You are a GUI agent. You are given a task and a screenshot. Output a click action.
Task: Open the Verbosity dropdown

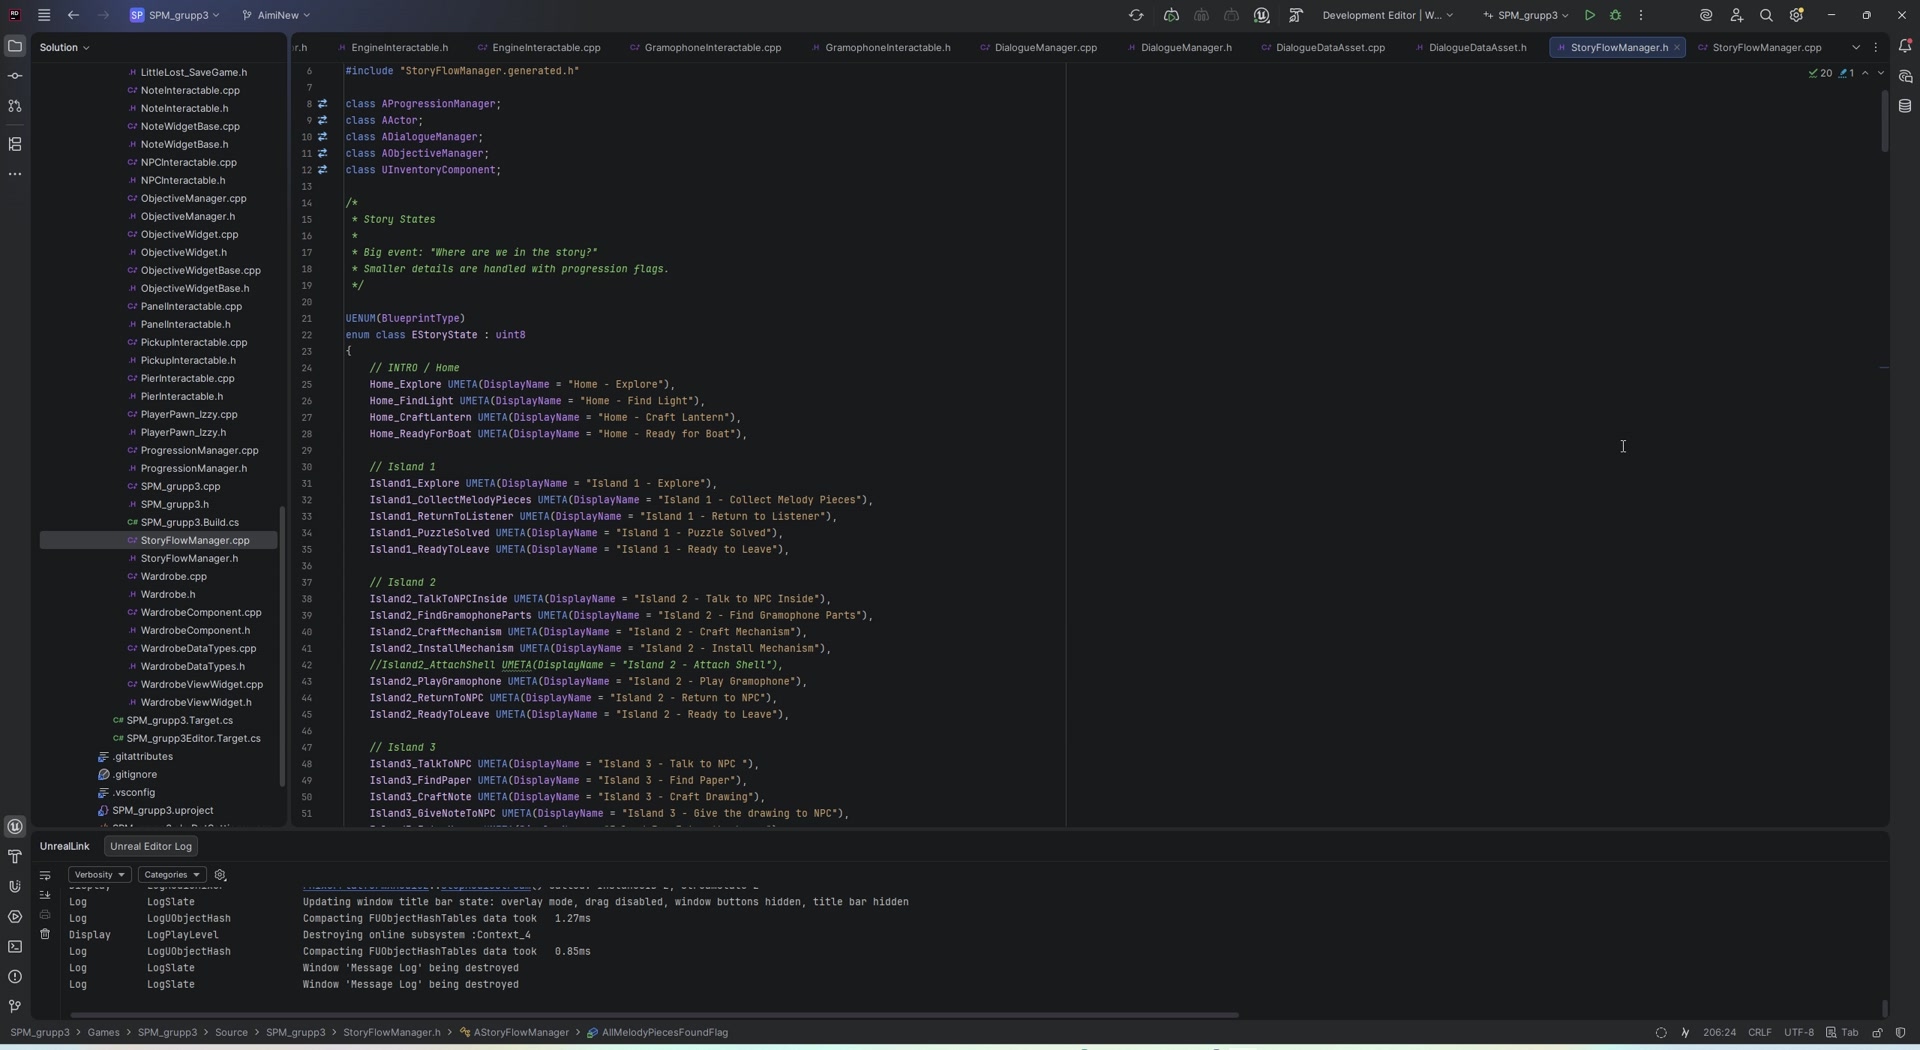pyautogui.click(x=99, y=875)
